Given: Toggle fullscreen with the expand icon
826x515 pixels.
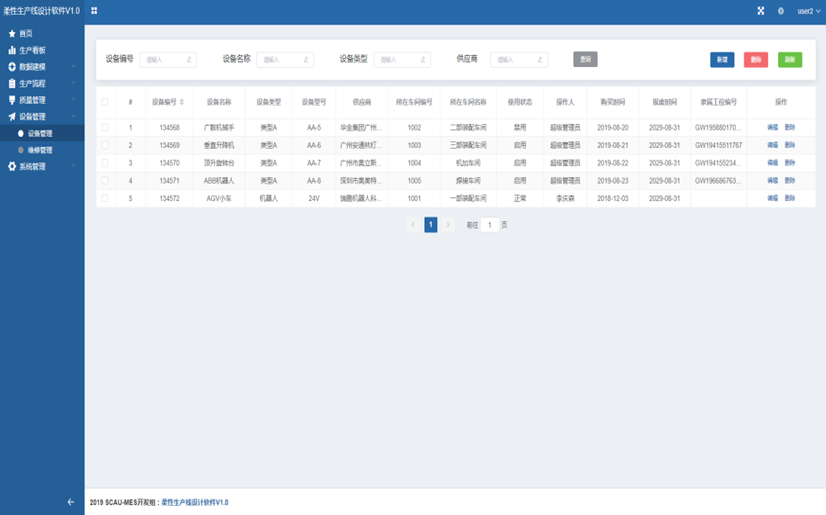Looking at the screenshot, I should tap(760, 11).
